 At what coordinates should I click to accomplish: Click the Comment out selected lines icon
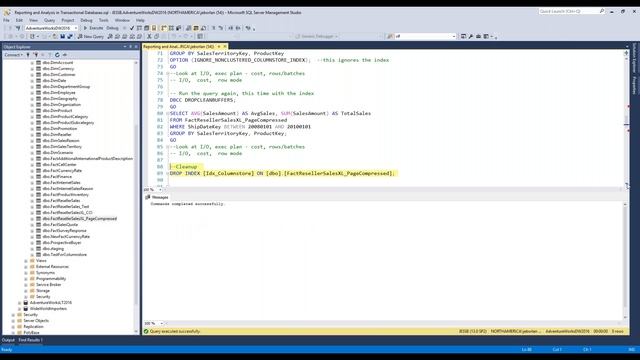point(213,28)
